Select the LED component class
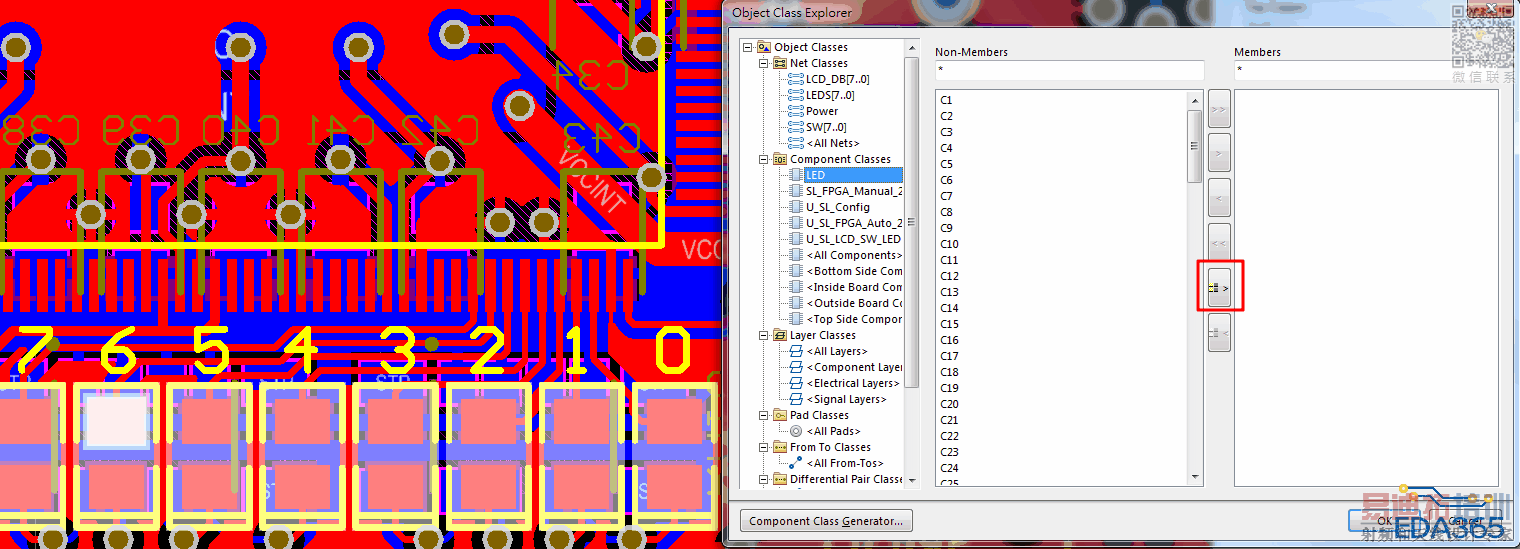 (815, 175)
